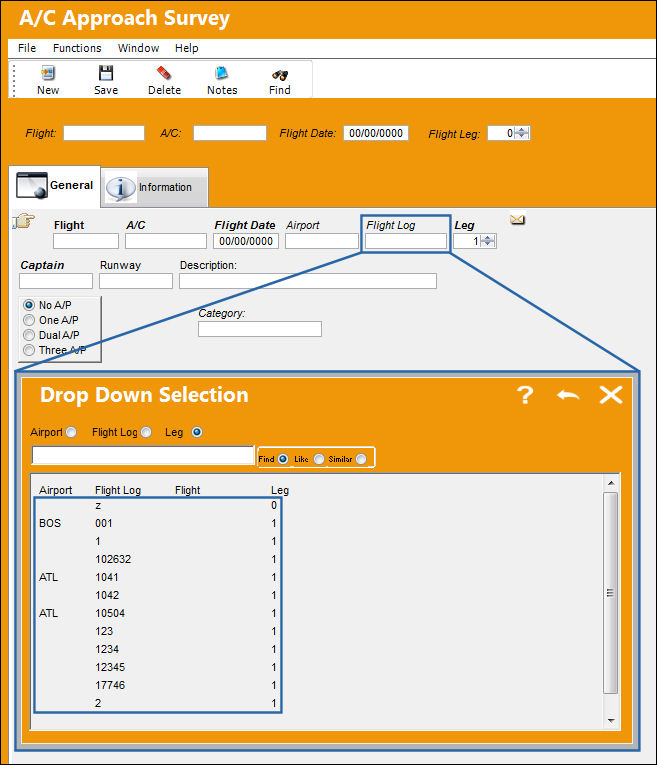The height and width of the screenshot is (765, 657).
Task: Click the Leg column header
Action: point(280,490)
